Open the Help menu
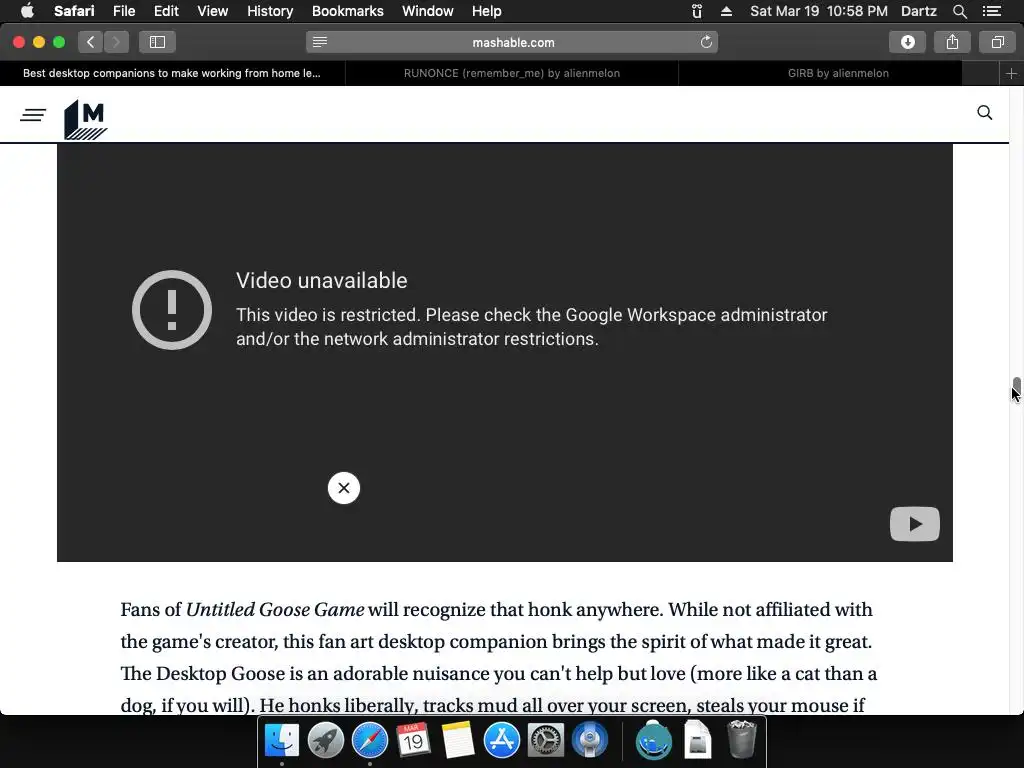The image size is (1024, 768). tap(487, 11)
